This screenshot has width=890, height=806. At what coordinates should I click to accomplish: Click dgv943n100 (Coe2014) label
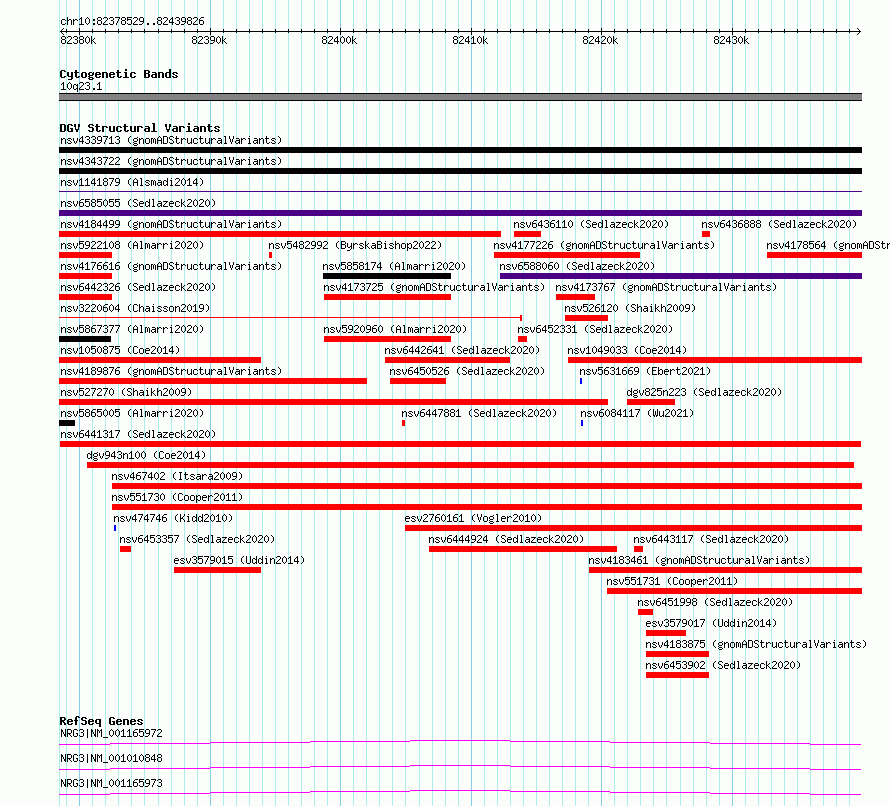click(146, 455)
